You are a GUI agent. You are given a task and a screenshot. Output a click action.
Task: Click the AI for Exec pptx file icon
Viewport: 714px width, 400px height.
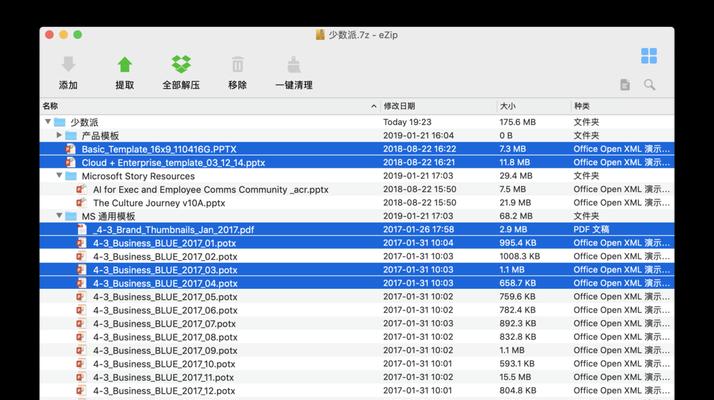pos(81,189)
